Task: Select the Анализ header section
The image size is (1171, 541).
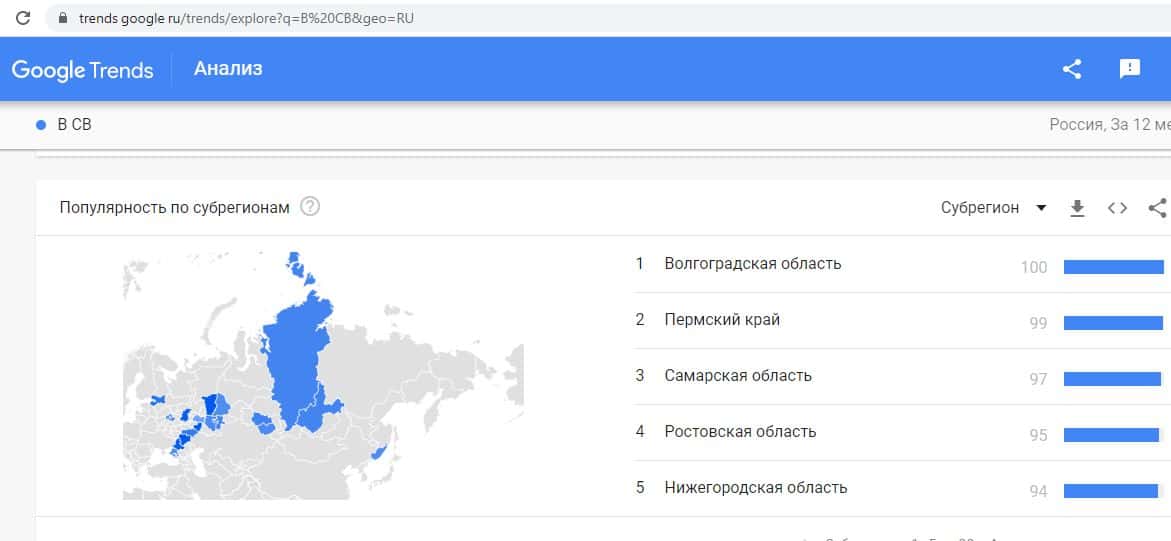Action: (228, 69)
